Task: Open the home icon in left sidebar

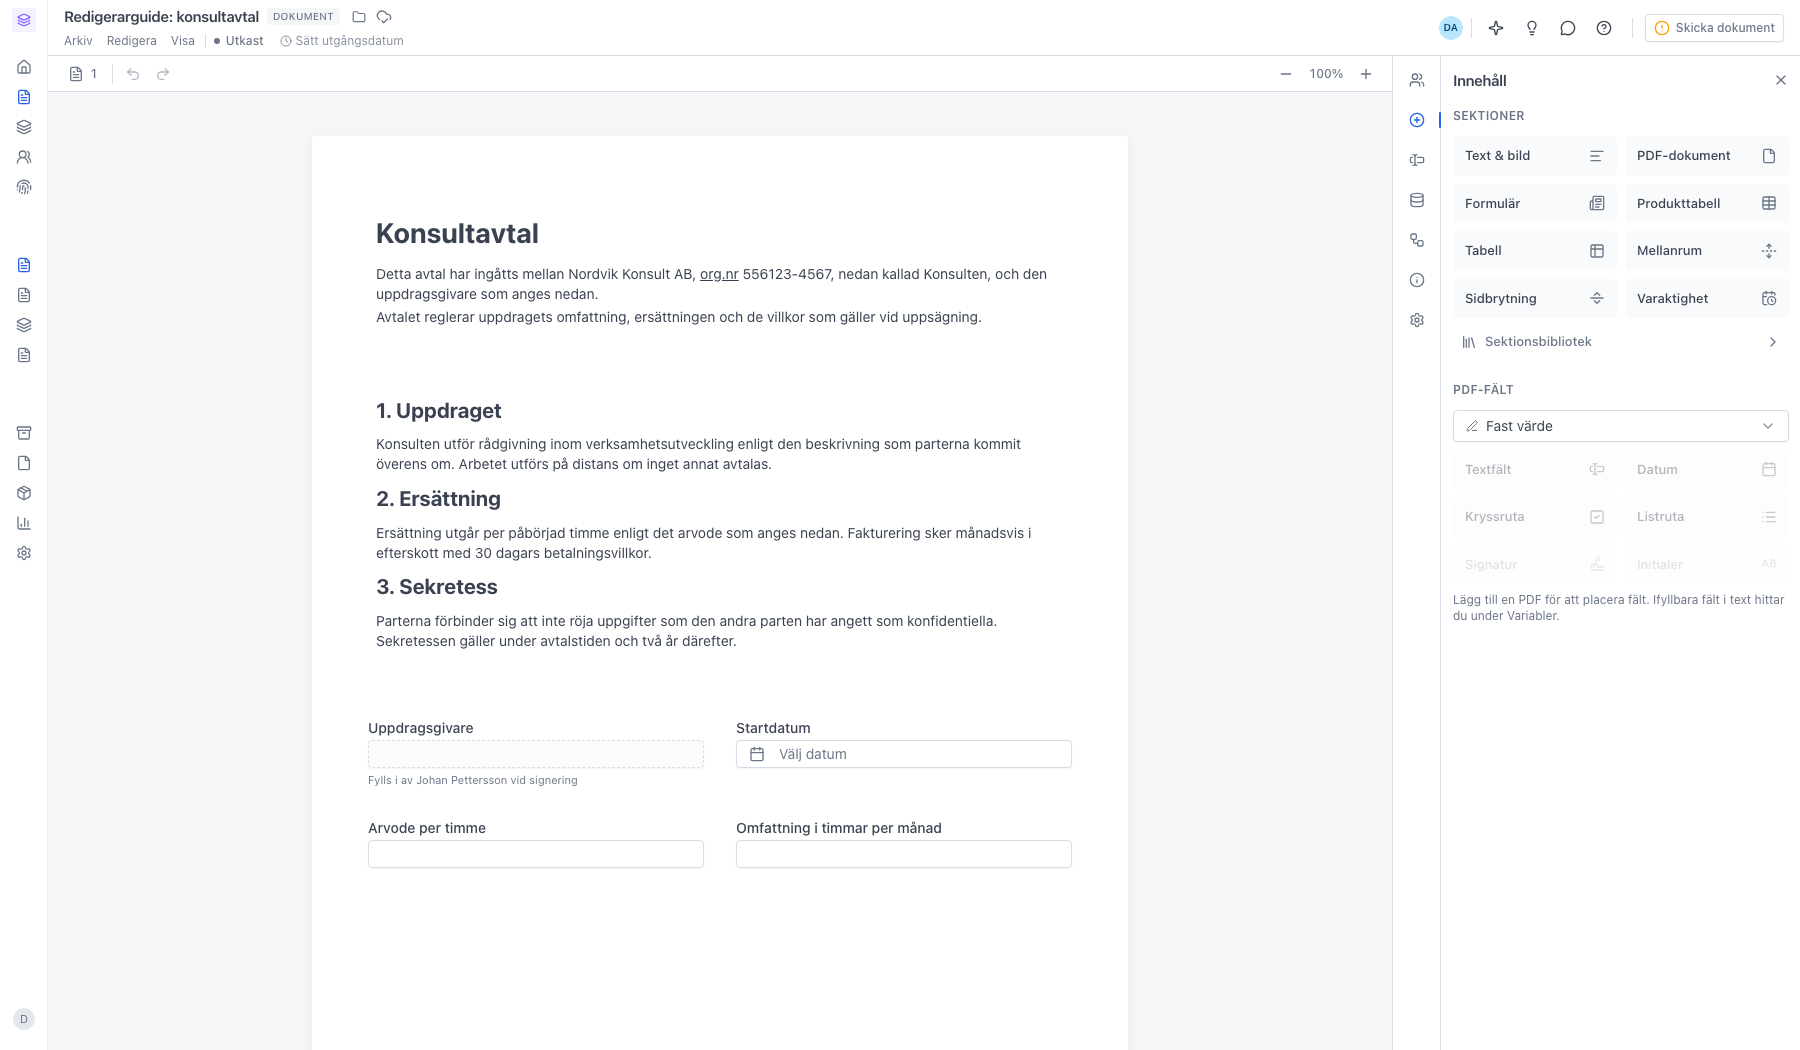Action: click(24, 67)
